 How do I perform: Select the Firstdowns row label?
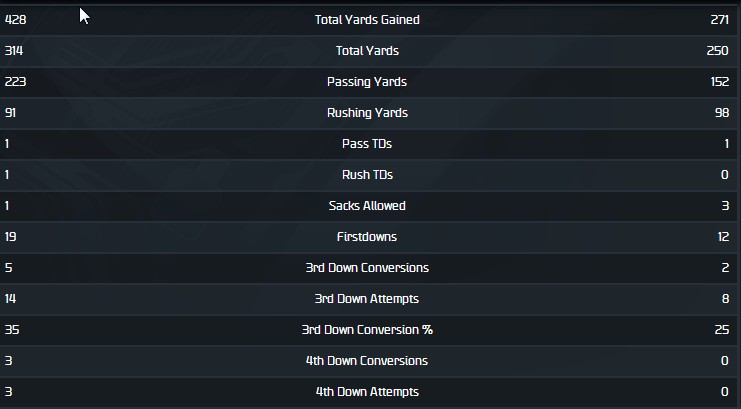click(367, 236)
